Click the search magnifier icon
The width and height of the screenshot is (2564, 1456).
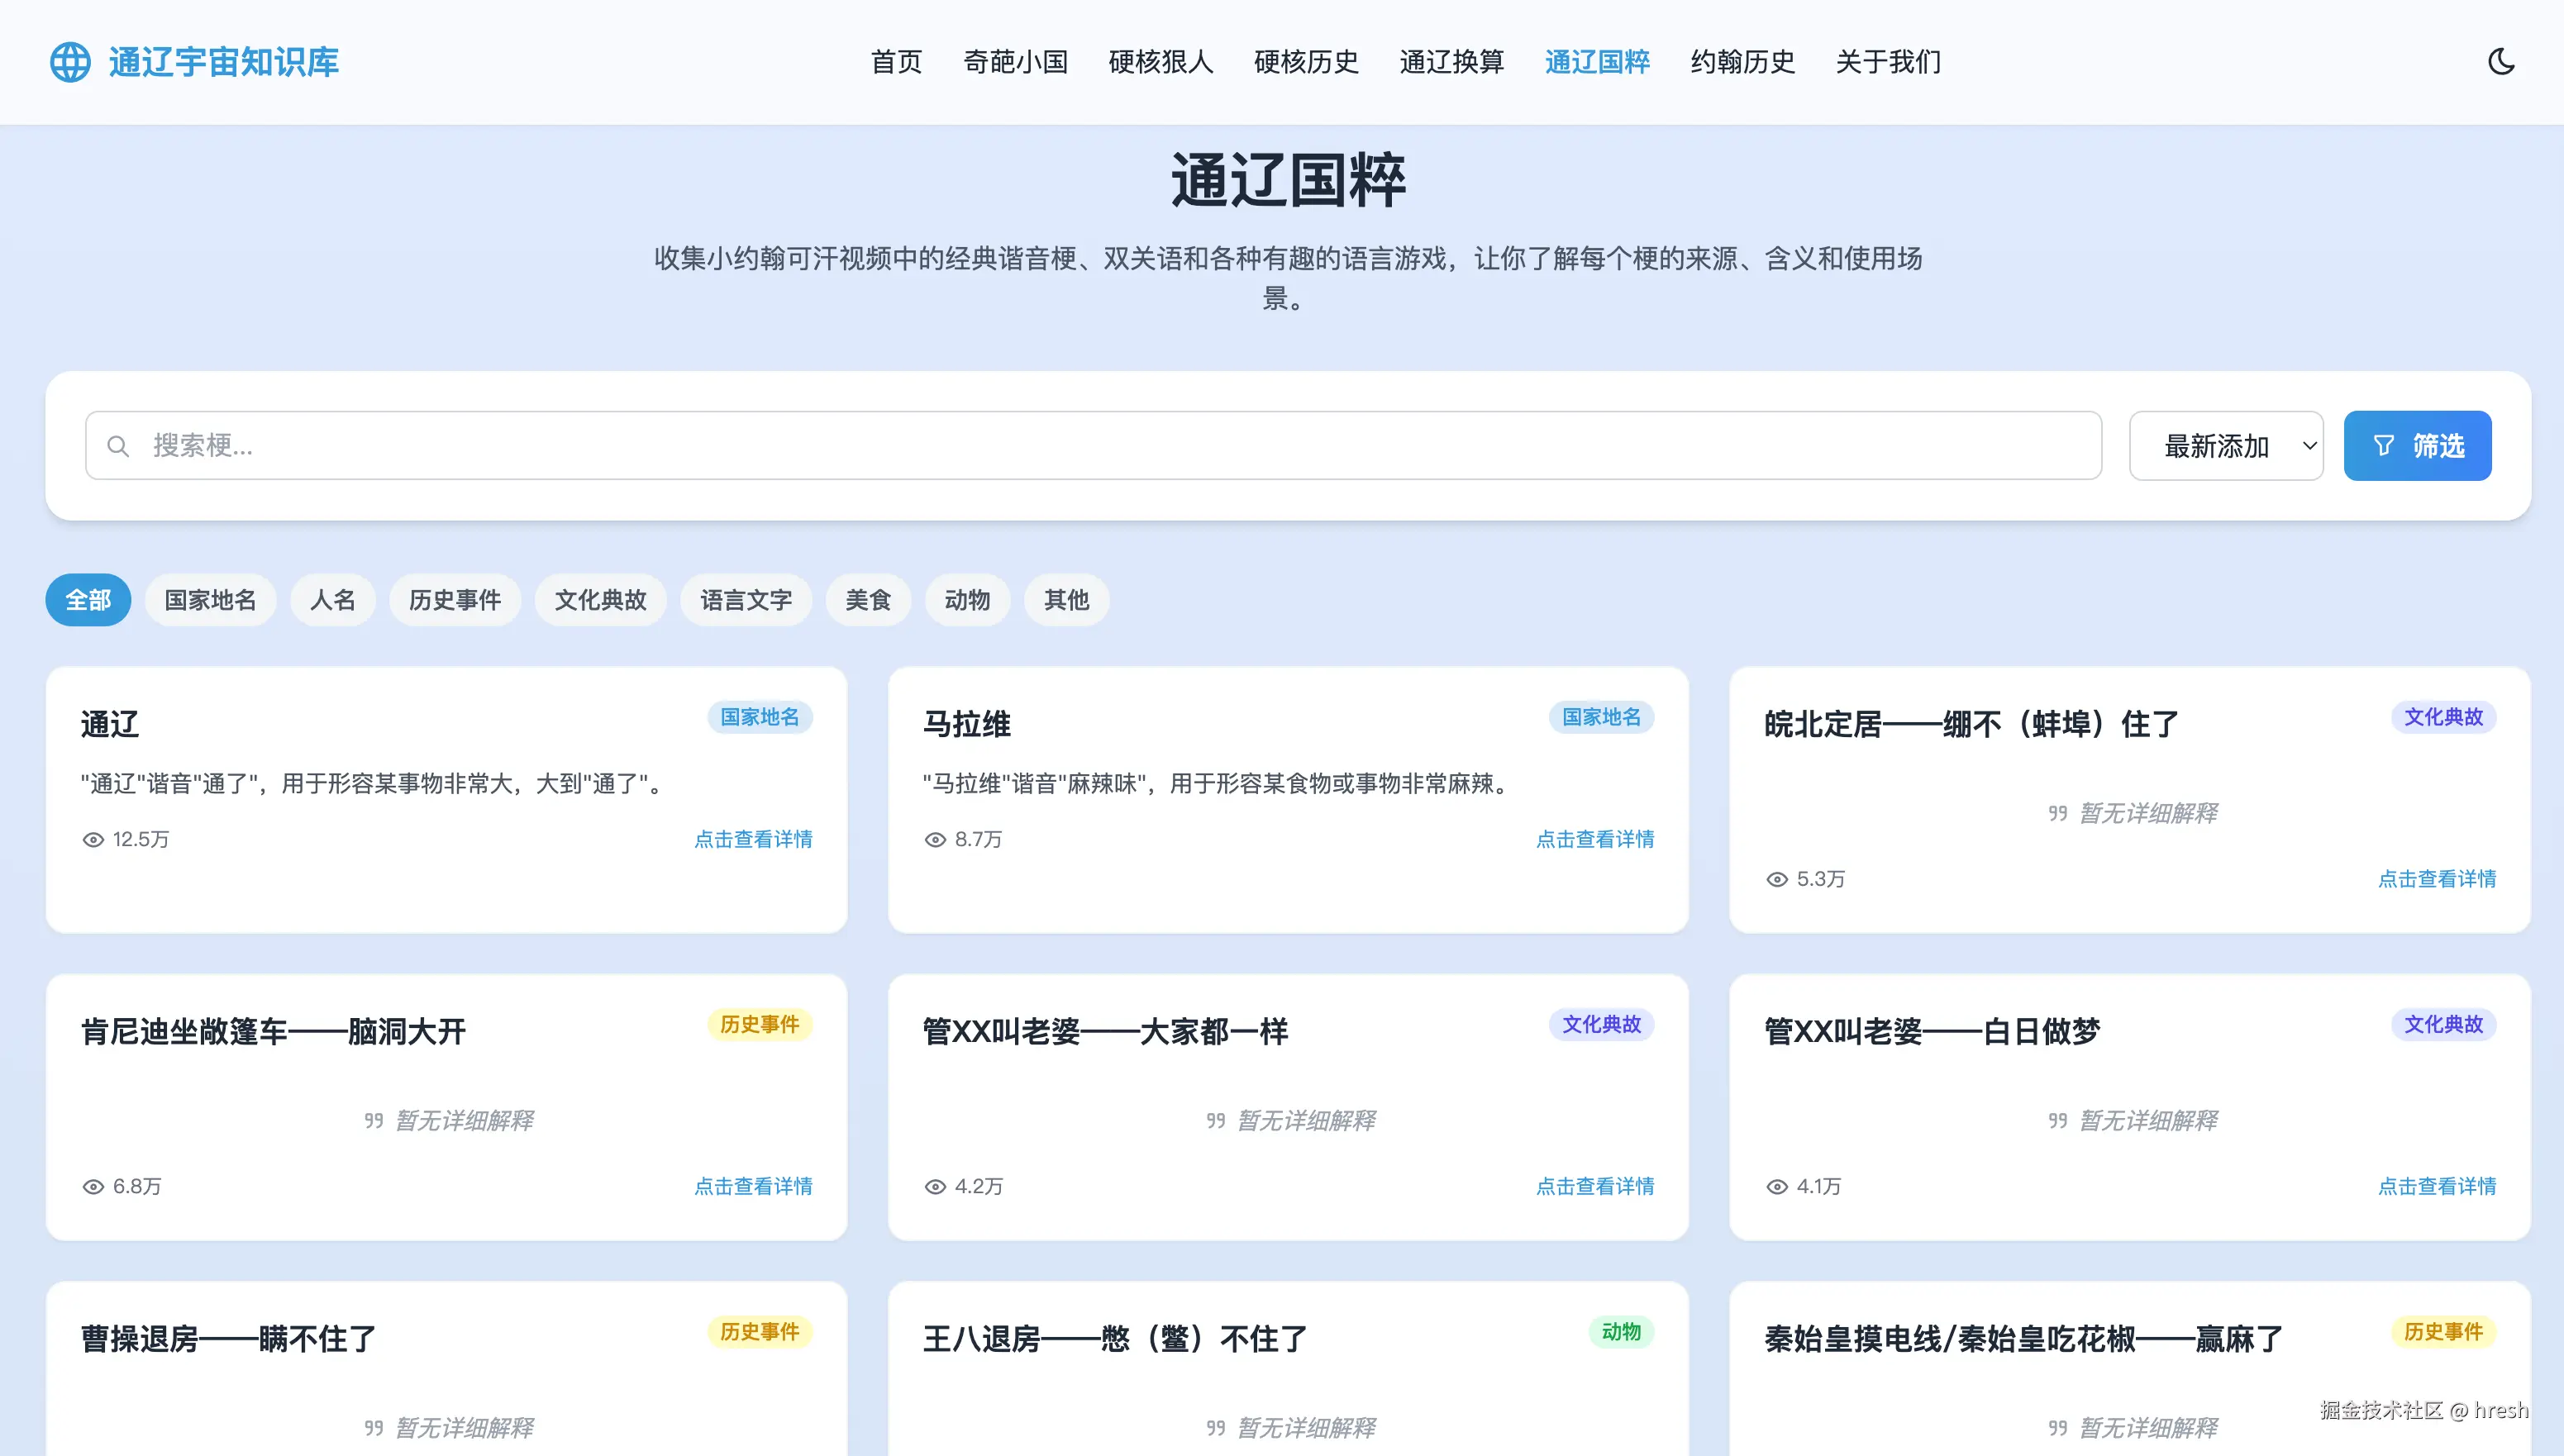pos(118,446)
